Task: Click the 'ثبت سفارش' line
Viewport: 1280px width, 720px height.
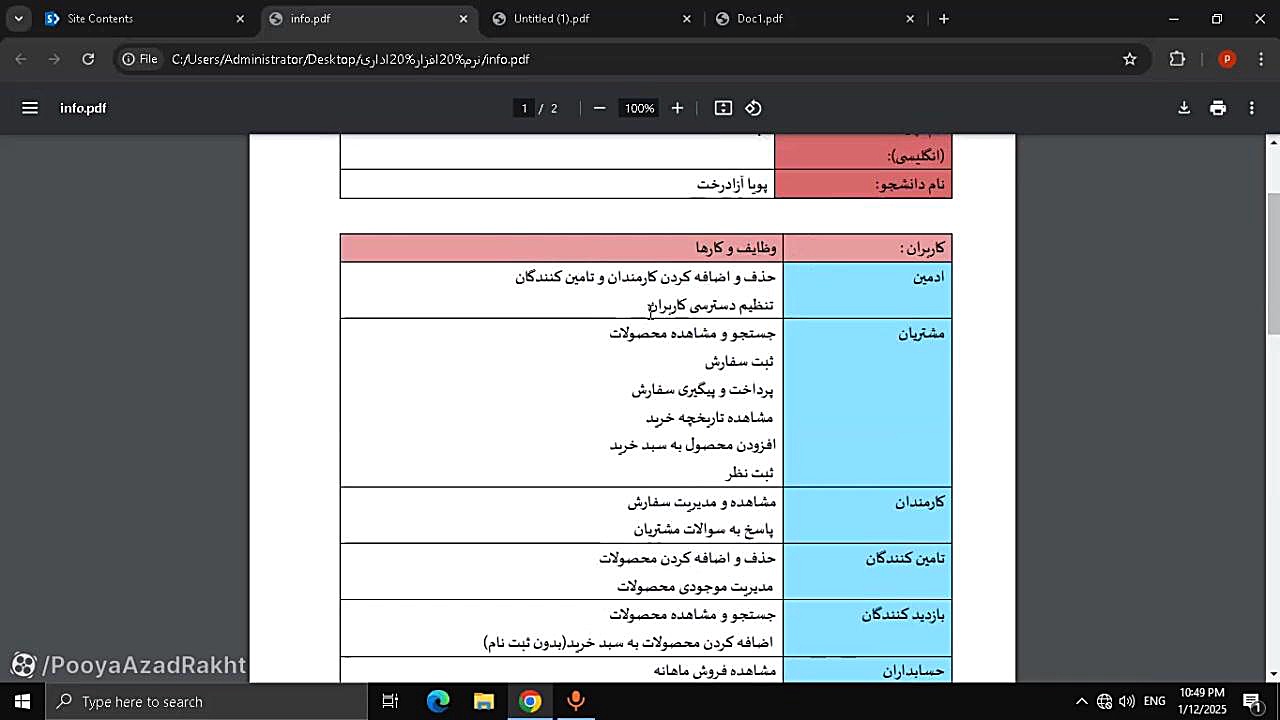Action: (739, 361)
